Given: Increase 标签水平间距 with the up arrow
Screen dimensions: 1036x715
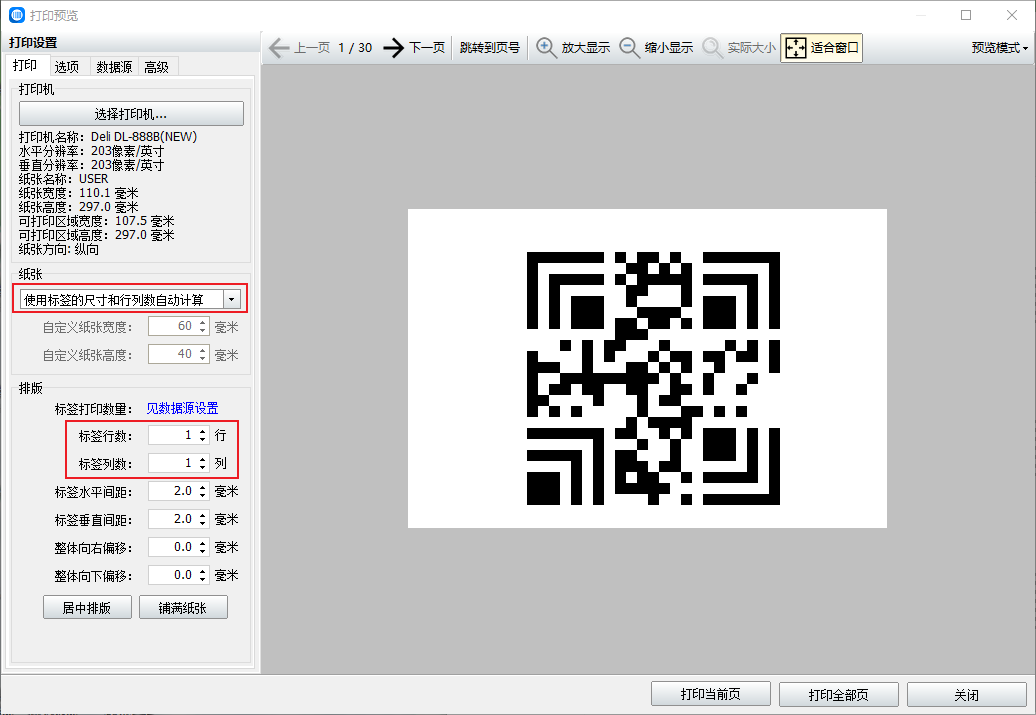Looking at the screenshot, I should [203, 487].
